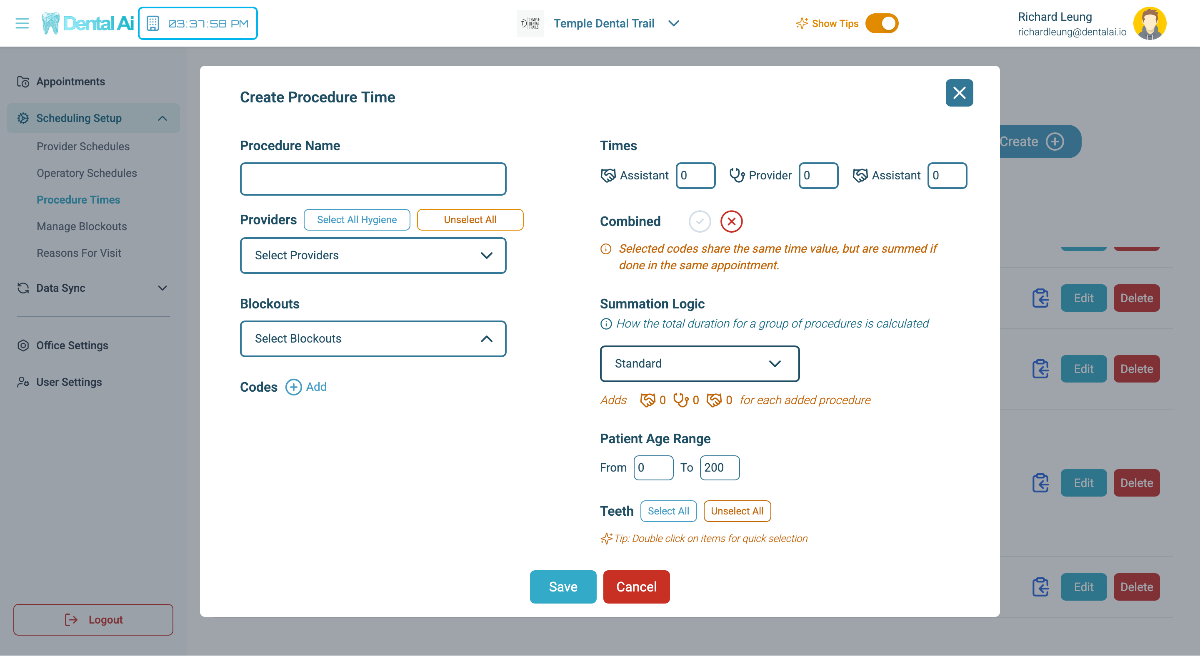Screen dimensions: 1200x656
Task: Open the Select Providers dropdown
Action: (x=373, y=255)
